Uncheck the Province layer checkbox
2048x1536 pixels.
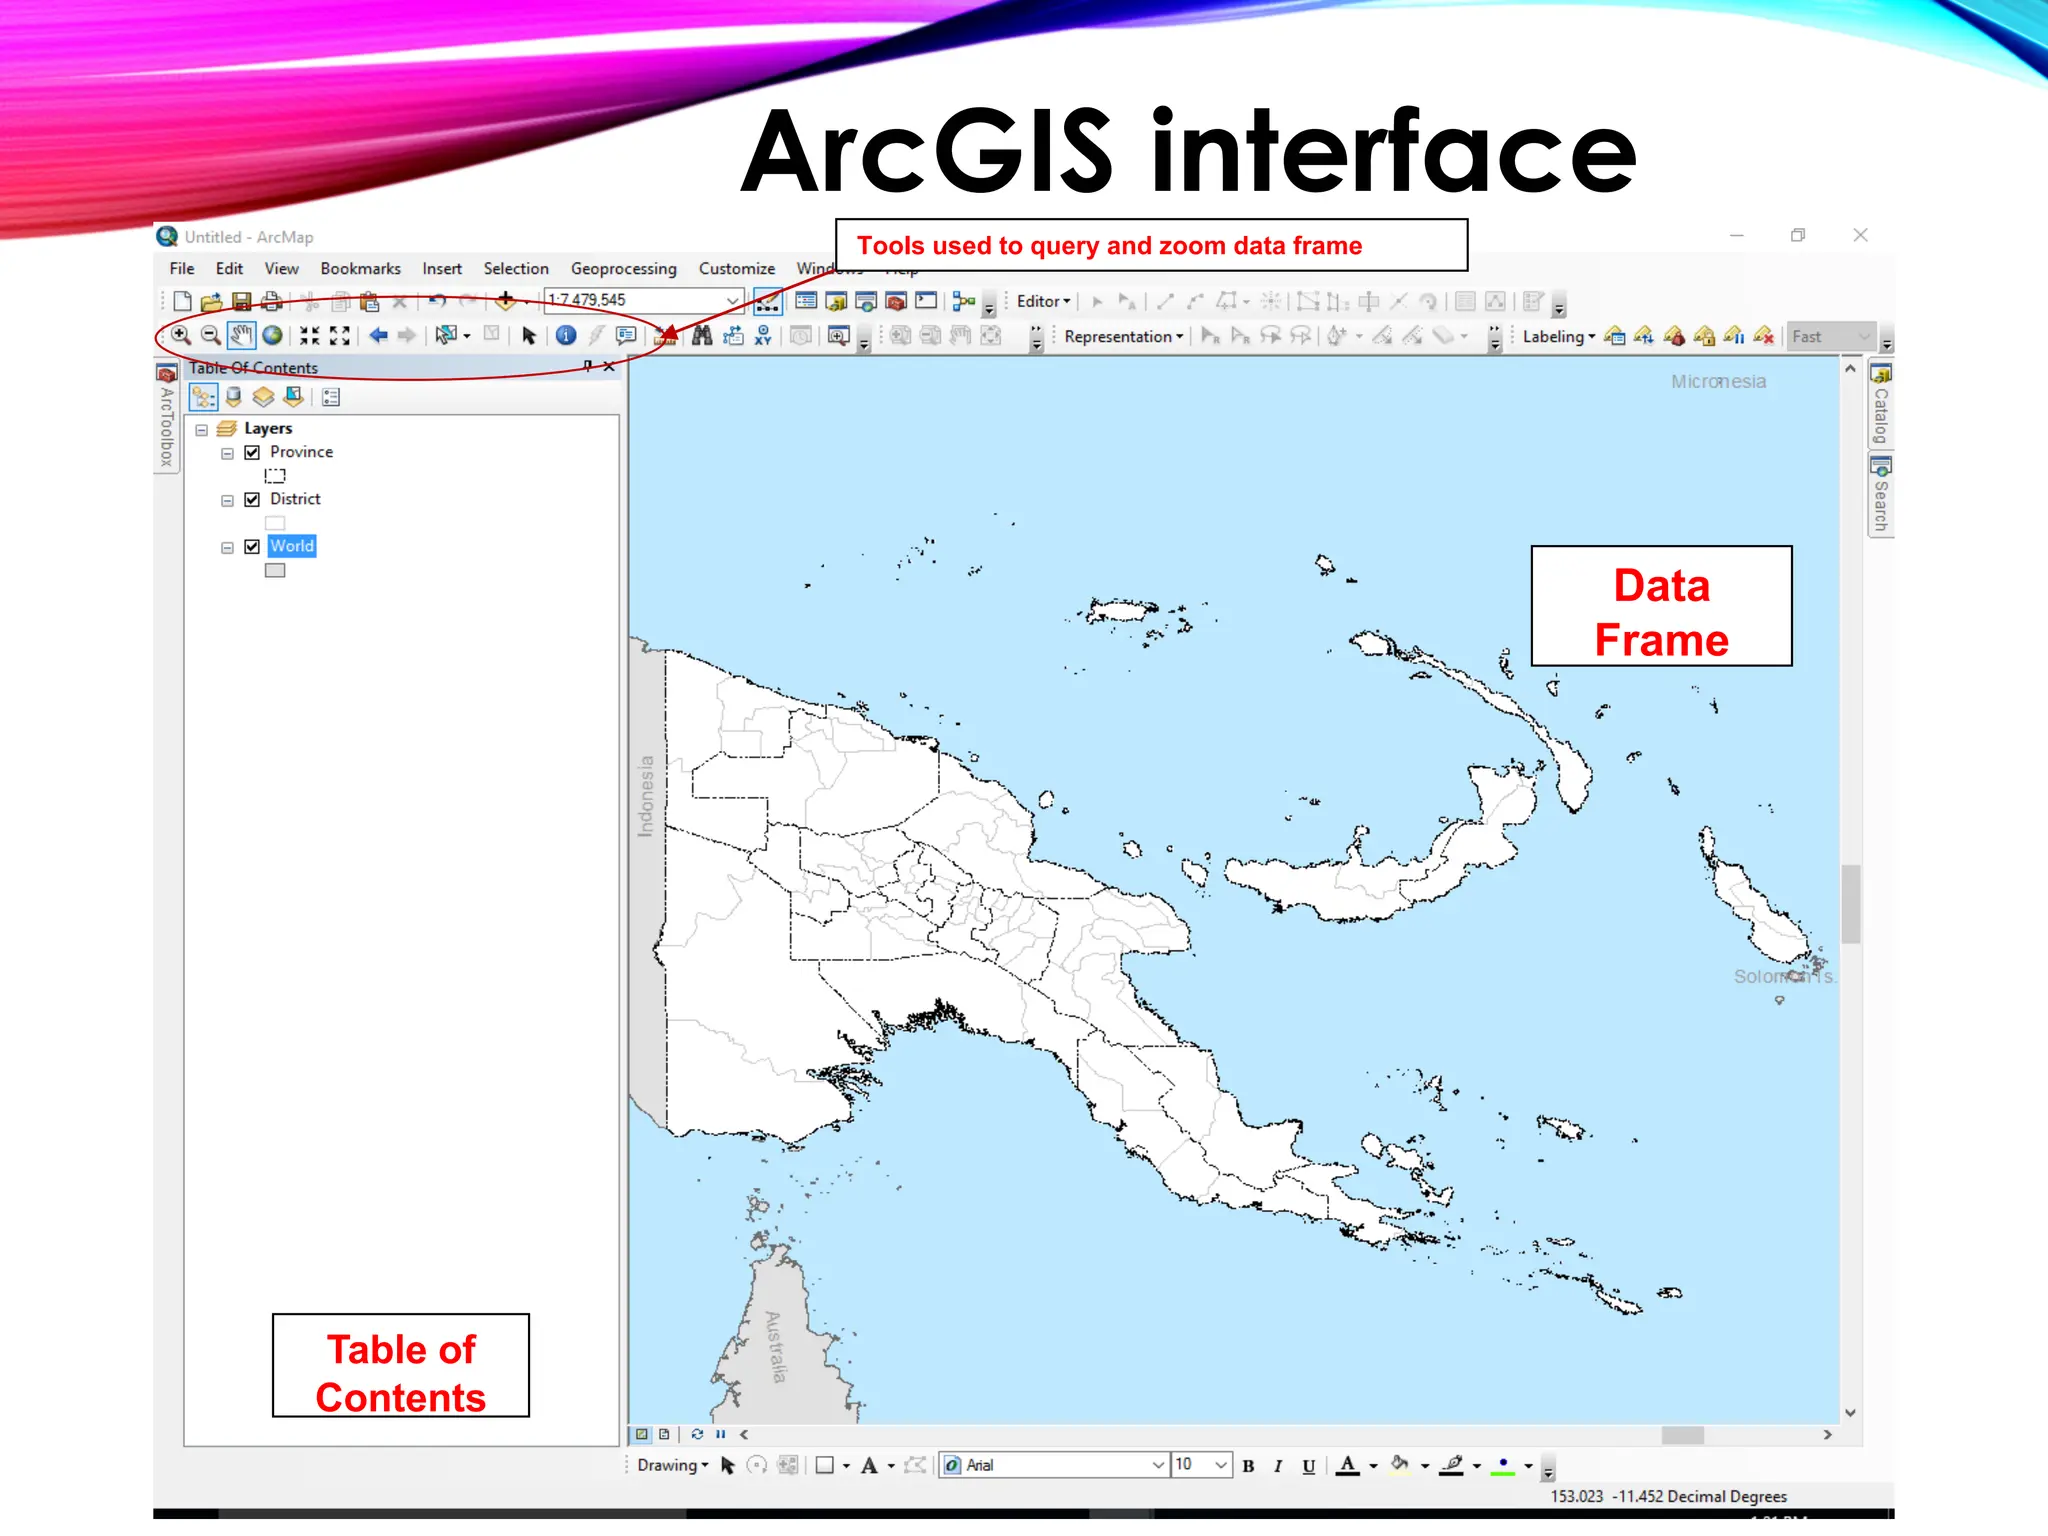tap(252, 452)
